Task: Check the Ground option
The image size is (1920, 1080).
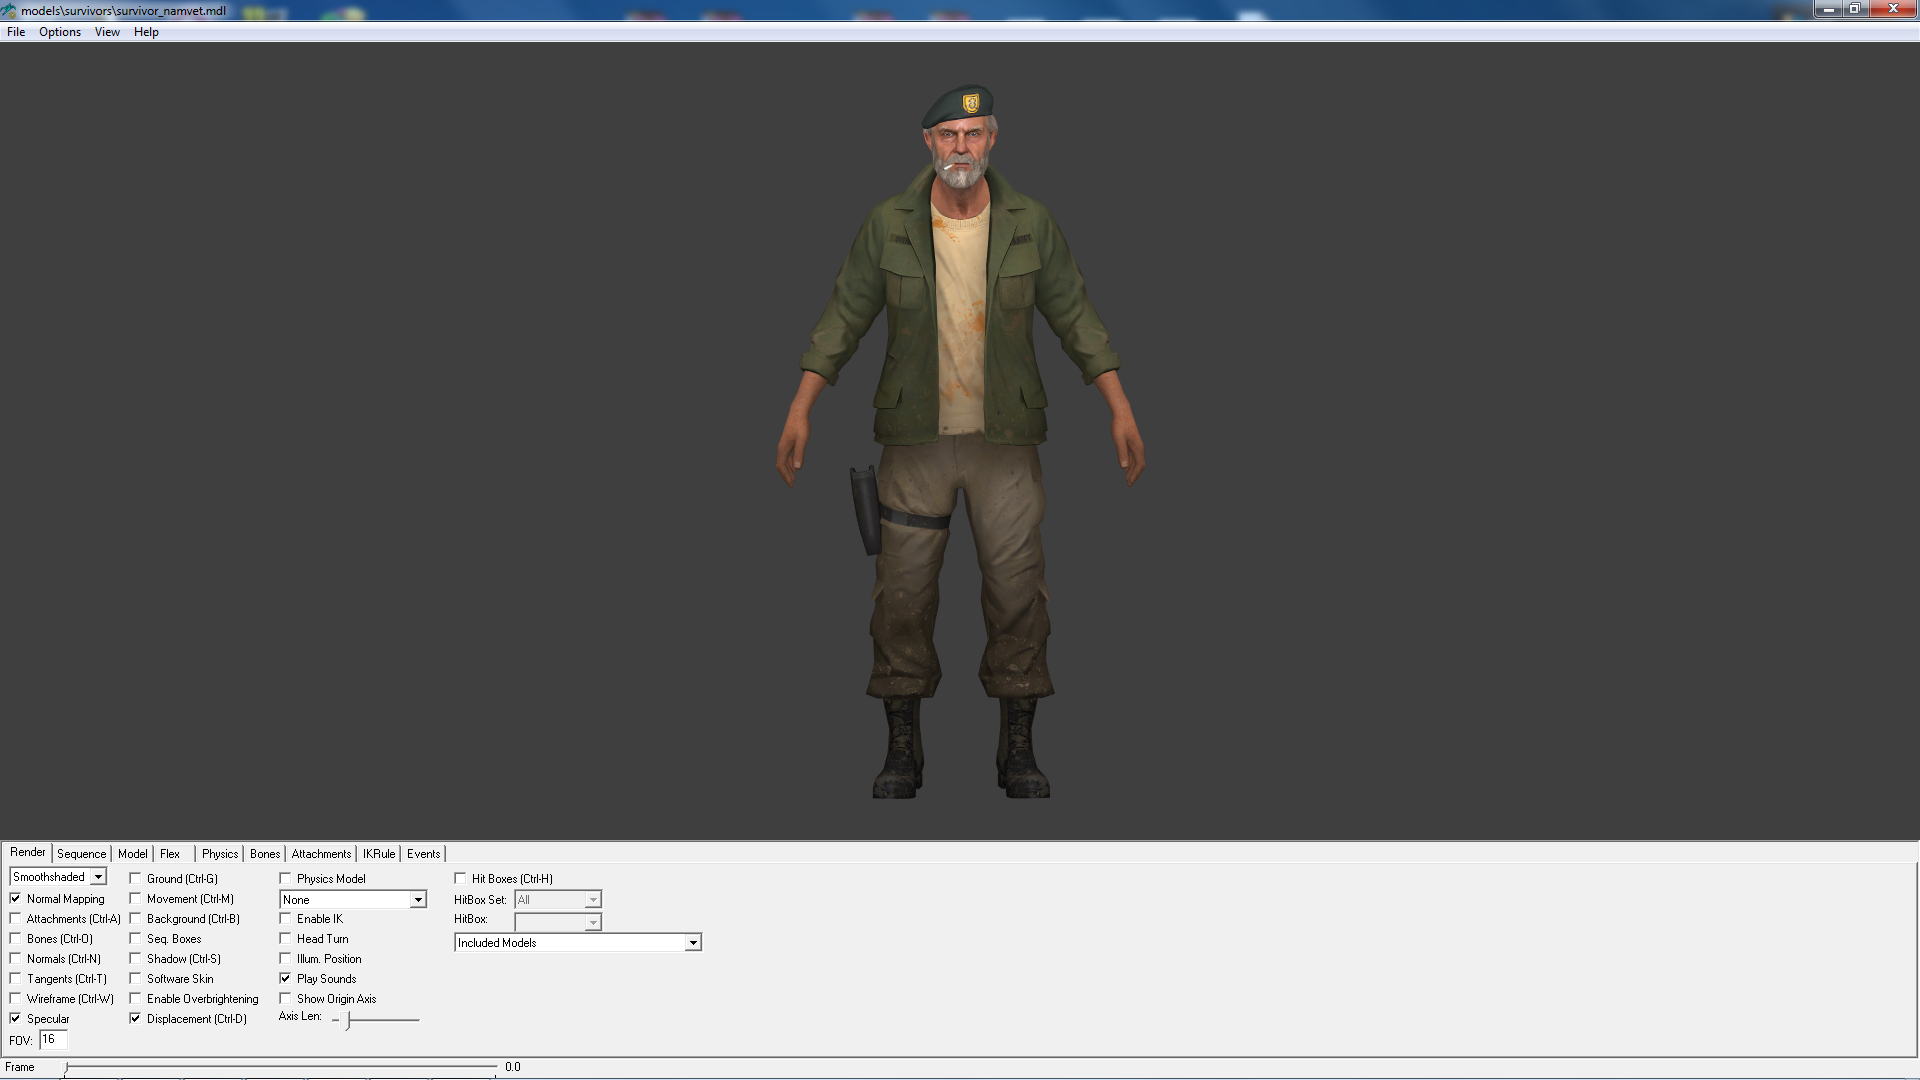Action: pos(136,879)
